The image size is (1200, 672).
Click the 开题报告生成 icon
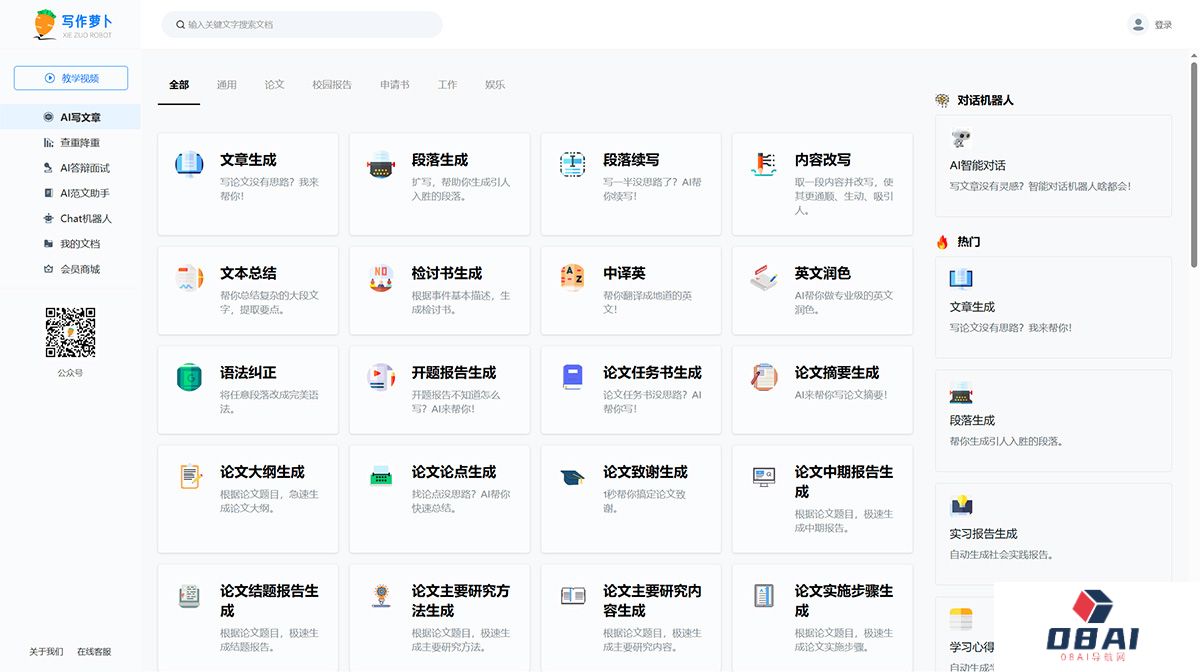(380, 377)
